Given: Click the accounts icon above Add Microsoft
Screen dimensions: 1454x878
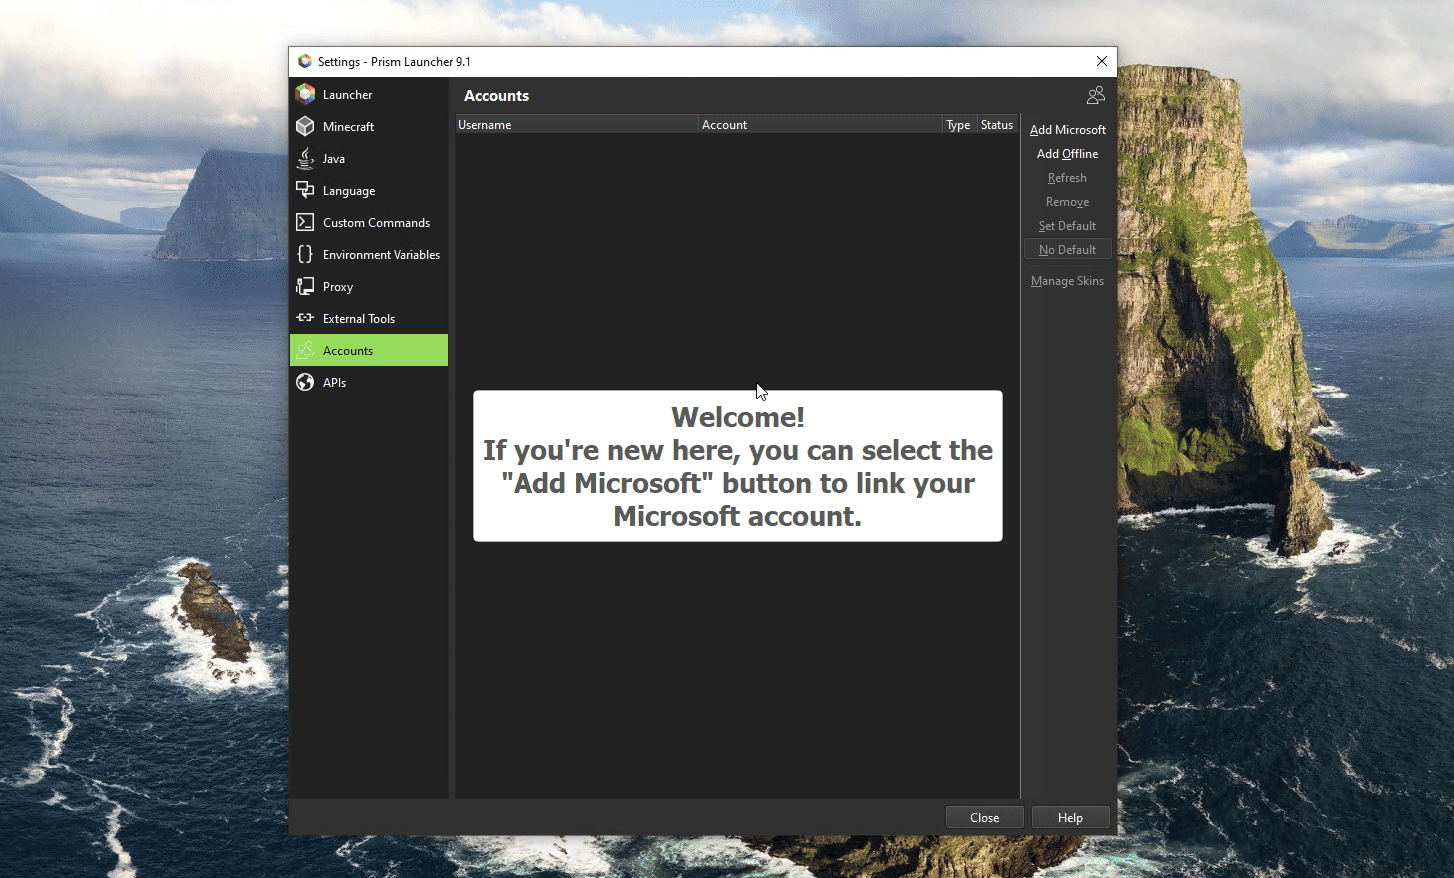Looking at the screenshot, I should pyautogui.click(x=1095, y=94).
